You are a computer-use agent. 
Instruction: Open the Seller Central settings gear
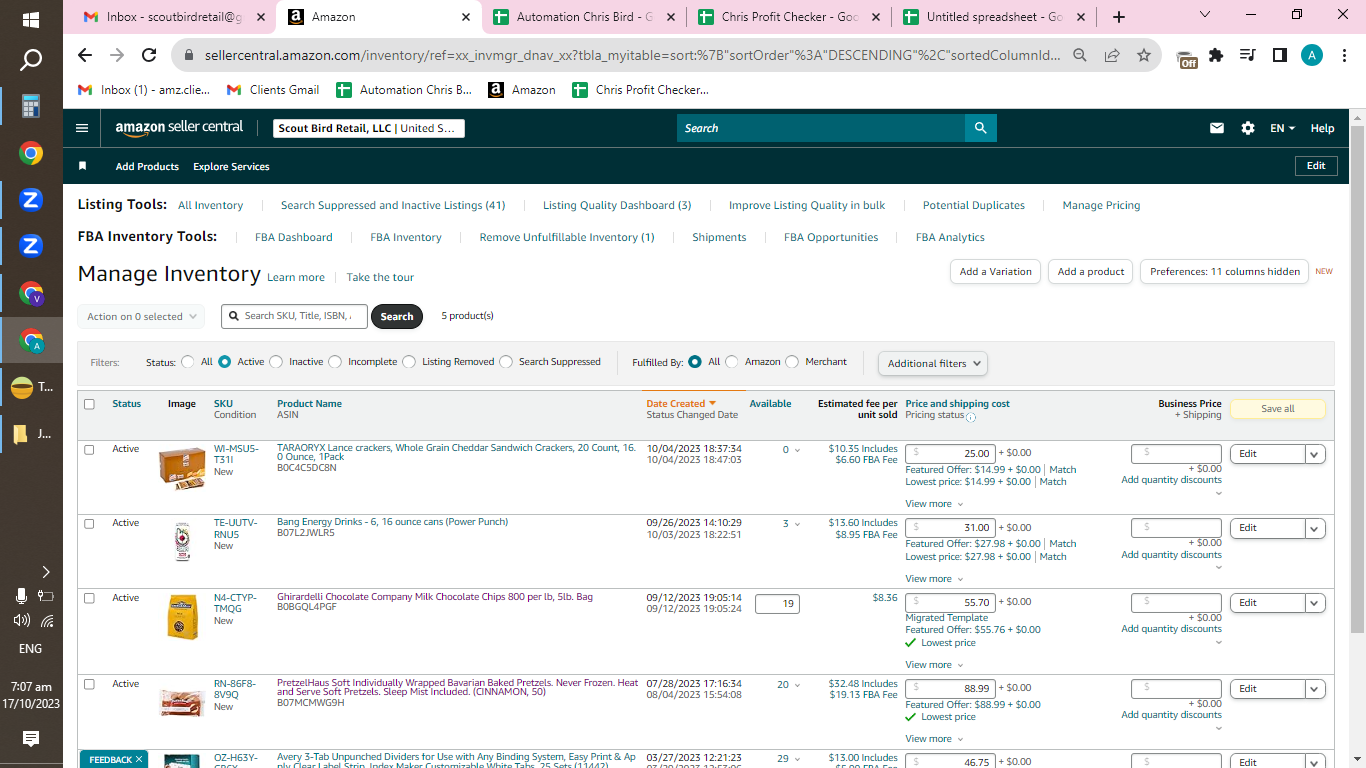point(1247,128)
